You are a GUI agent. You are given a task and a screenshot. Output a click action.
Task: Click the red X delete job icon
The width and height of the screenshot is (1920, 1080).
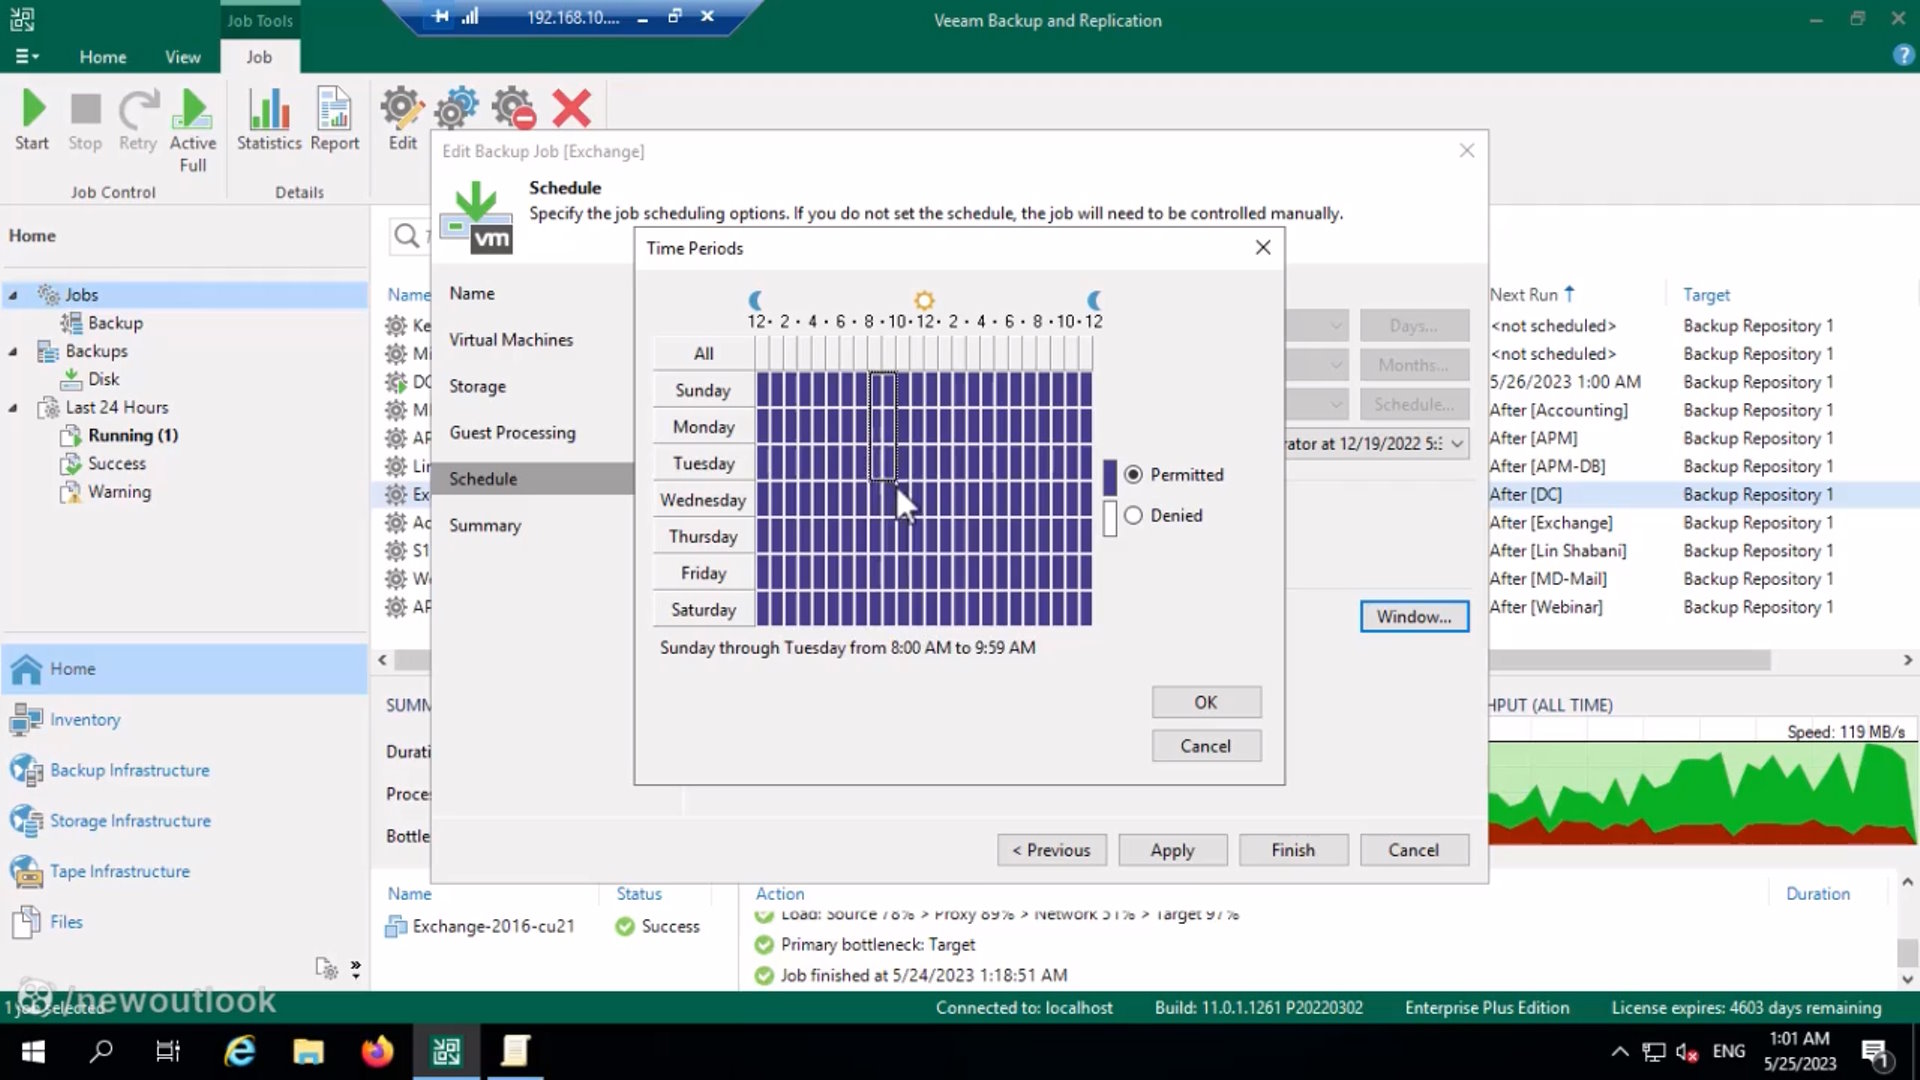(x=571, y=108)
